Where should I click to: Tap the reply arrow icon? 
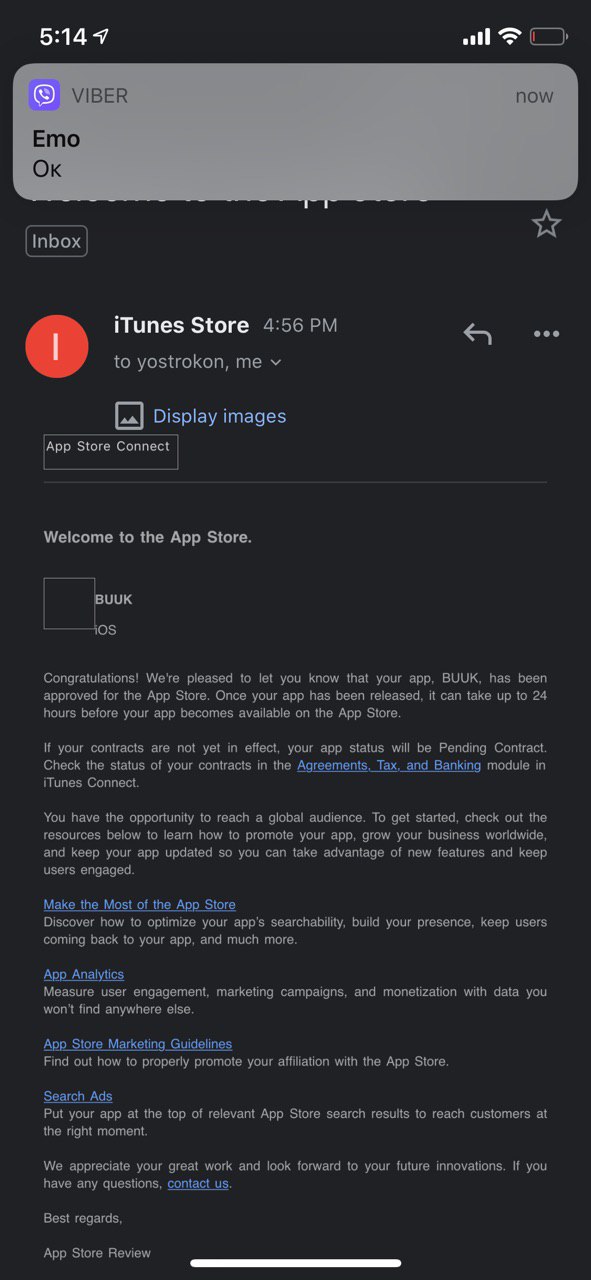[x=477, y=334]
